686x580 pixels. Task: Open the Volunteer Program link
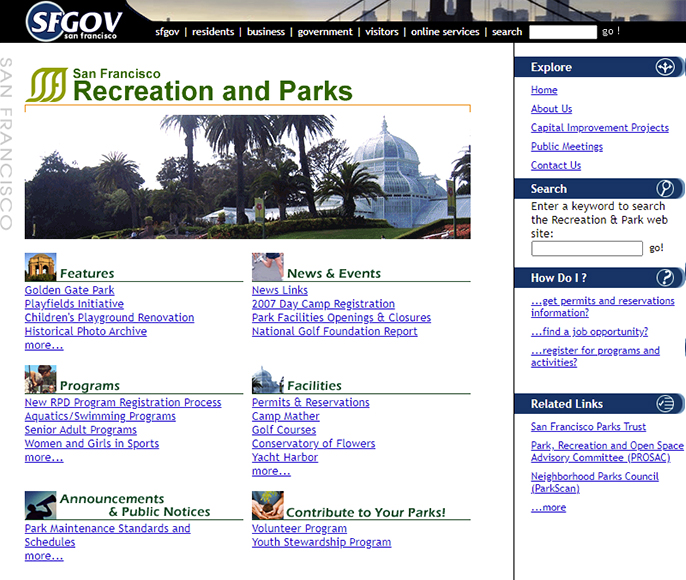coord(299,528)
